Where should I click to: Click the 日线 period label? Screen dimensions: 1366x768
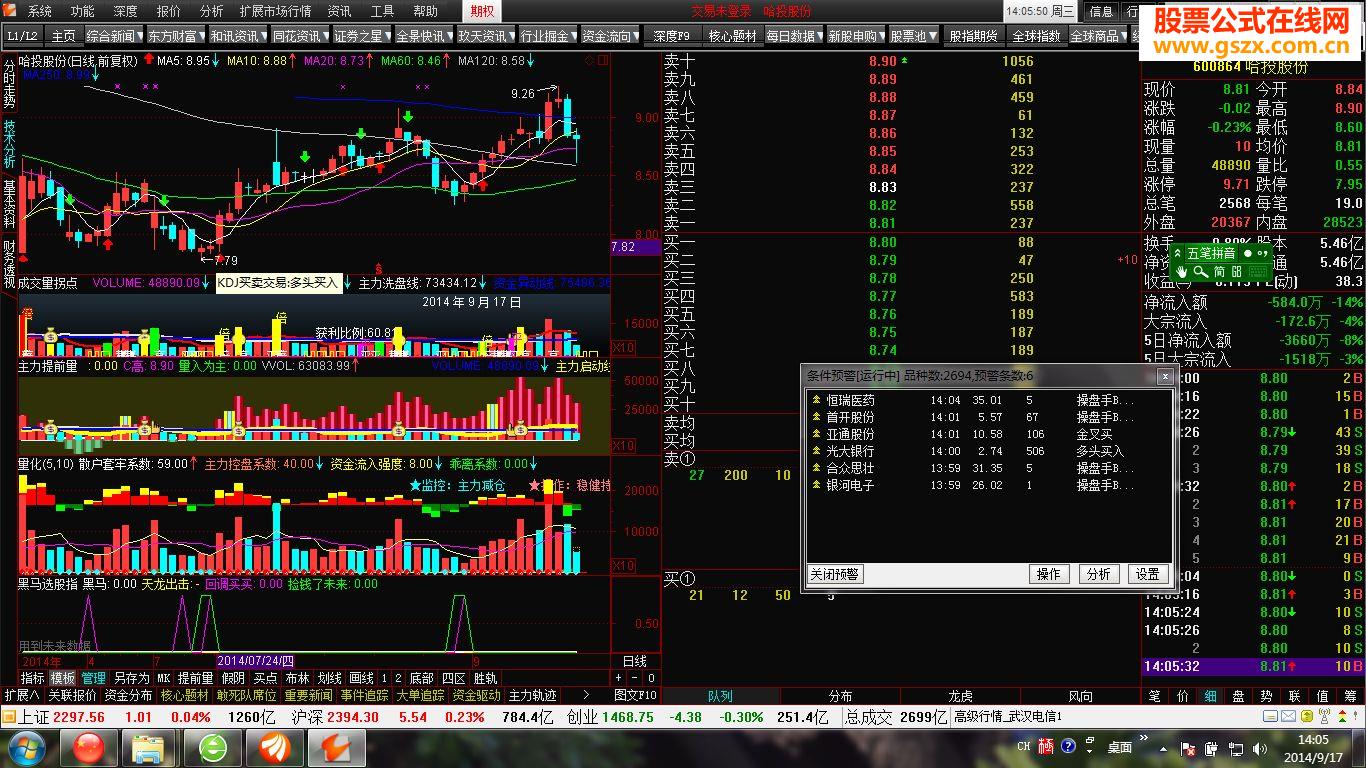635,661
